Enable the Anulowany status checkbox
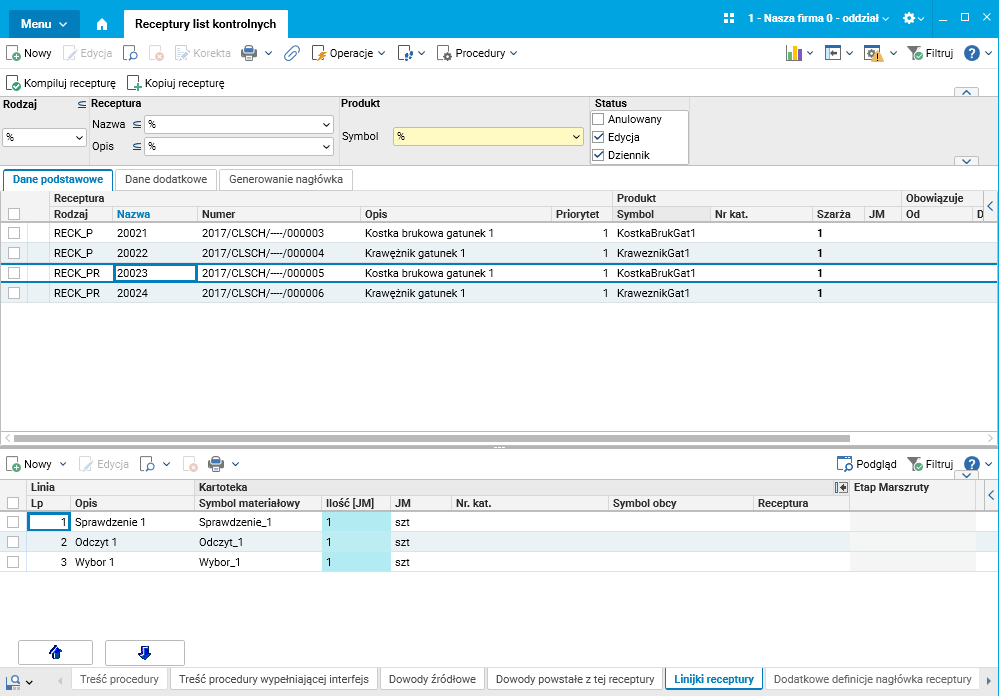The height and width of the screenshot is (696, 999). pyautogui.click(x=599, y=119)
